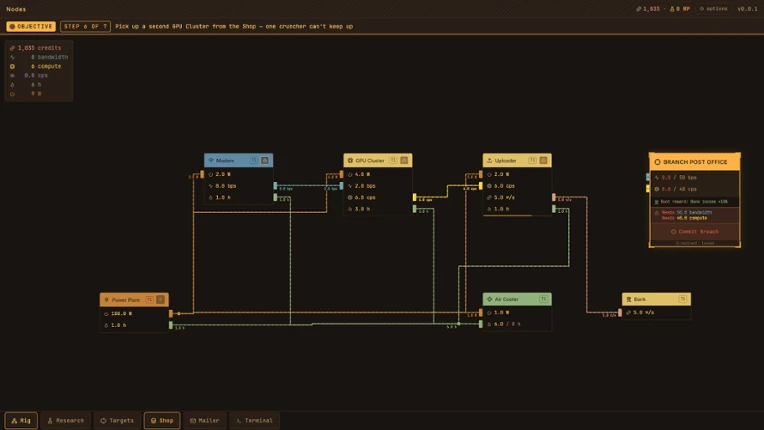Click the Modem bandwidth output port
The height and width of the screenshot is (430, 764).
point(275,186)
